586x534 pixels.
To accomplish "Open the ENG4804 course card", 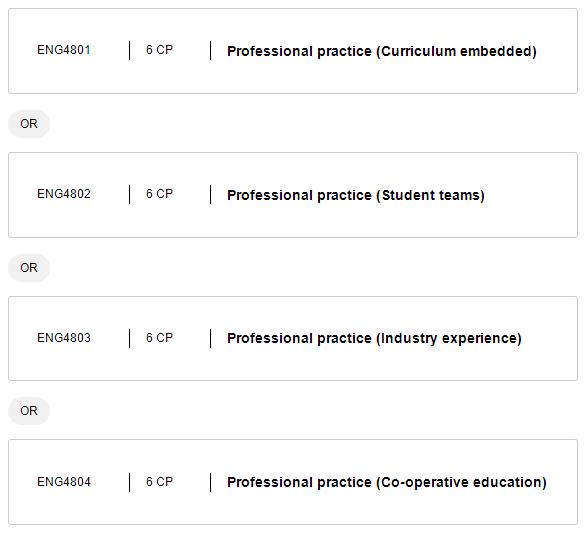I will 293,482.
